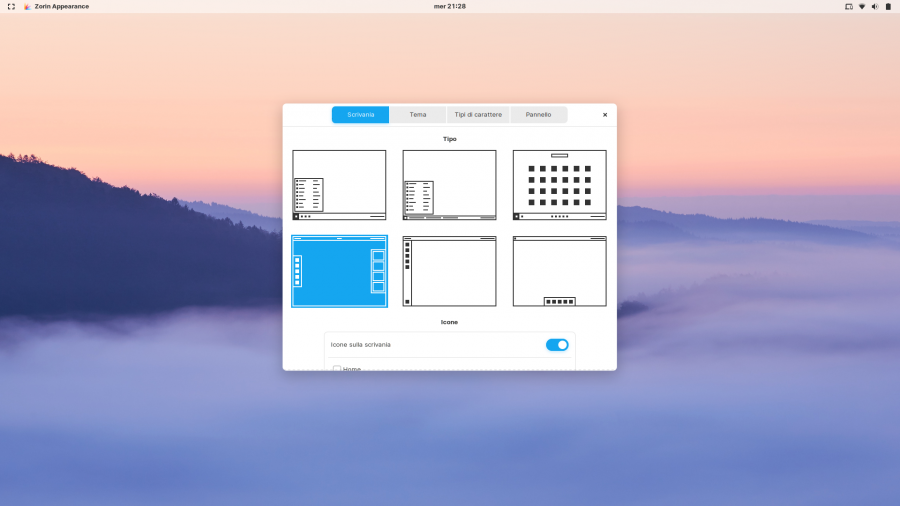The image size is (900, 506).
Task: Close the Zorin Appearance dialog
Action: [x=605, y=115]
